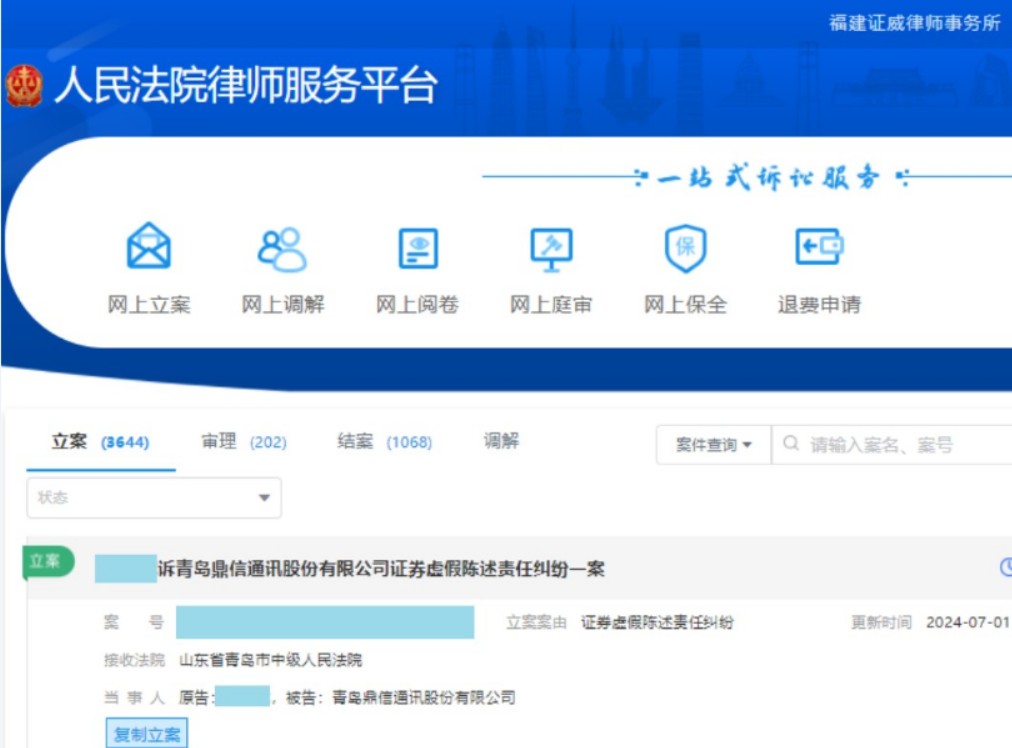
Task: Click the 网上调解 label
Action: pos(283,304)
